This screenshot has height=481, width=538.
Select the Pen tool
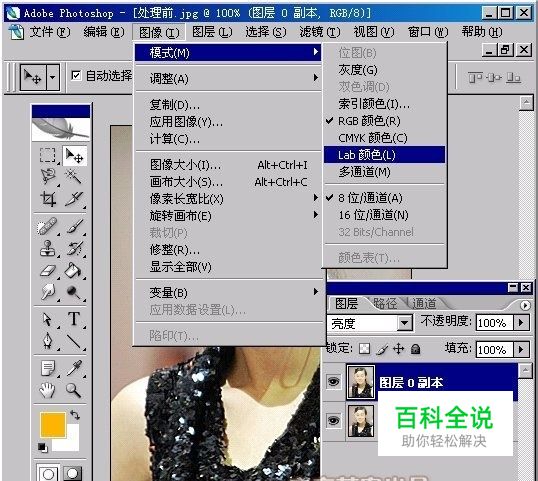(x=47, y=341)
